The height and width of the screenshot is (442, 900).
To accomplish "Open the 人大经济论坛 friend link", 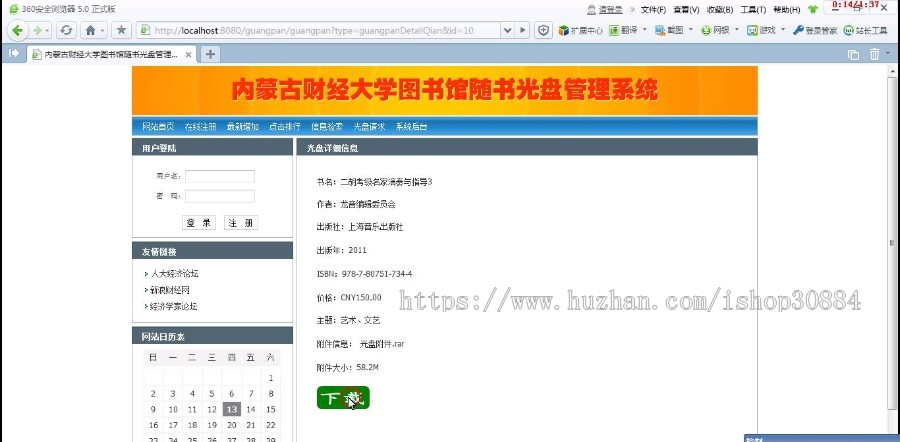I will pos(174,274).
